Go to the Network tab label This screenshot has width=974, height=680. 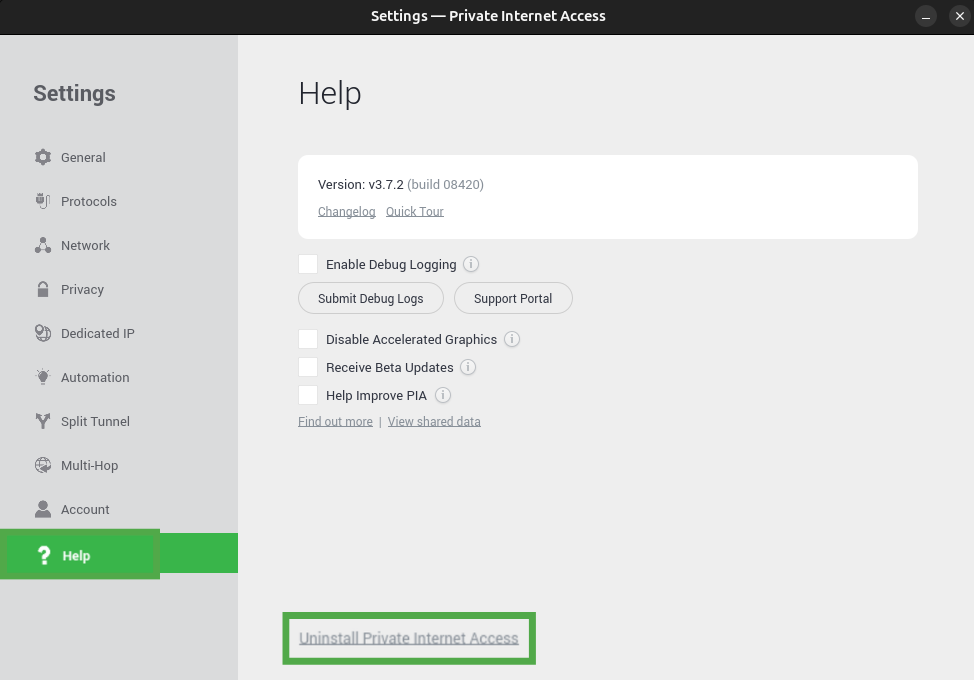click(85, 246)
